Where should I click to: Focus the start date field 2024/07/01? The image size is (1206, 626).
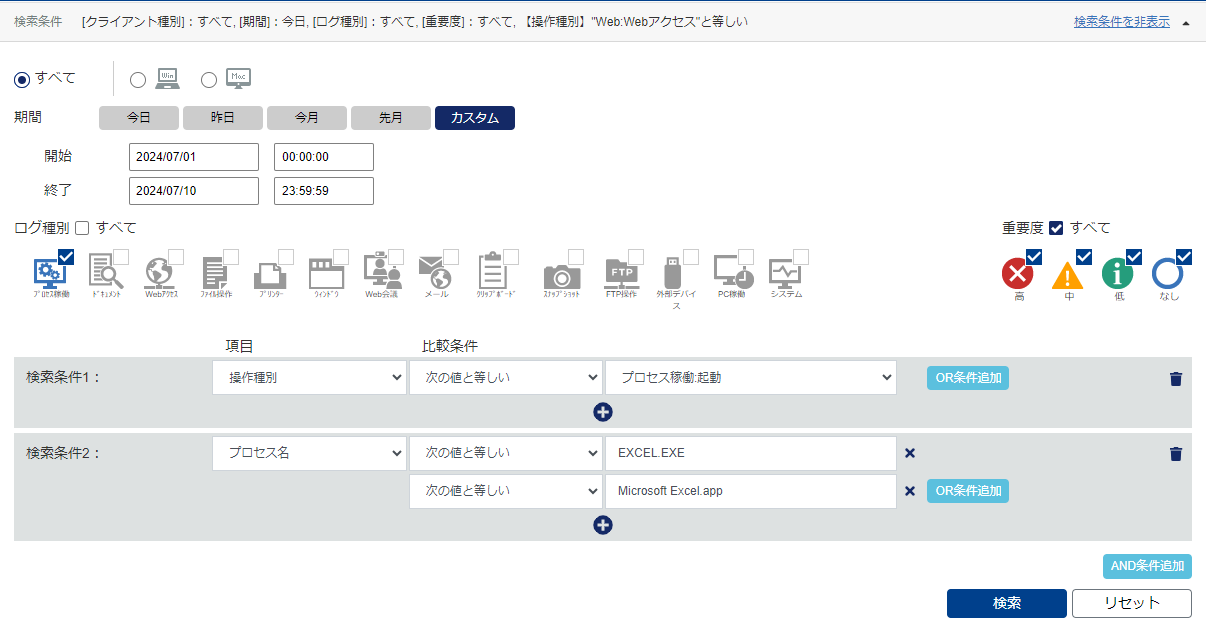pyautogui.click(x=194, y=157)
